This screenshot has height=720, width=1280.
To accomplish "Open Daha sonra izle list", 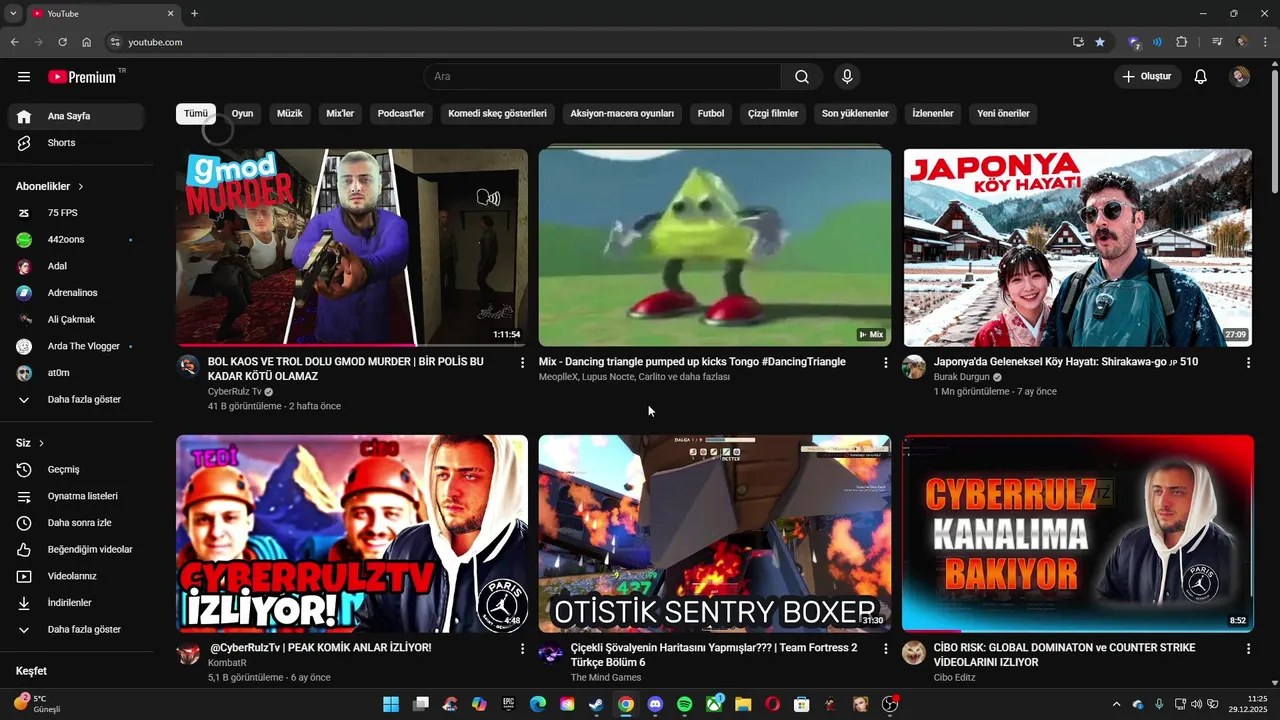I will (76, 523).
